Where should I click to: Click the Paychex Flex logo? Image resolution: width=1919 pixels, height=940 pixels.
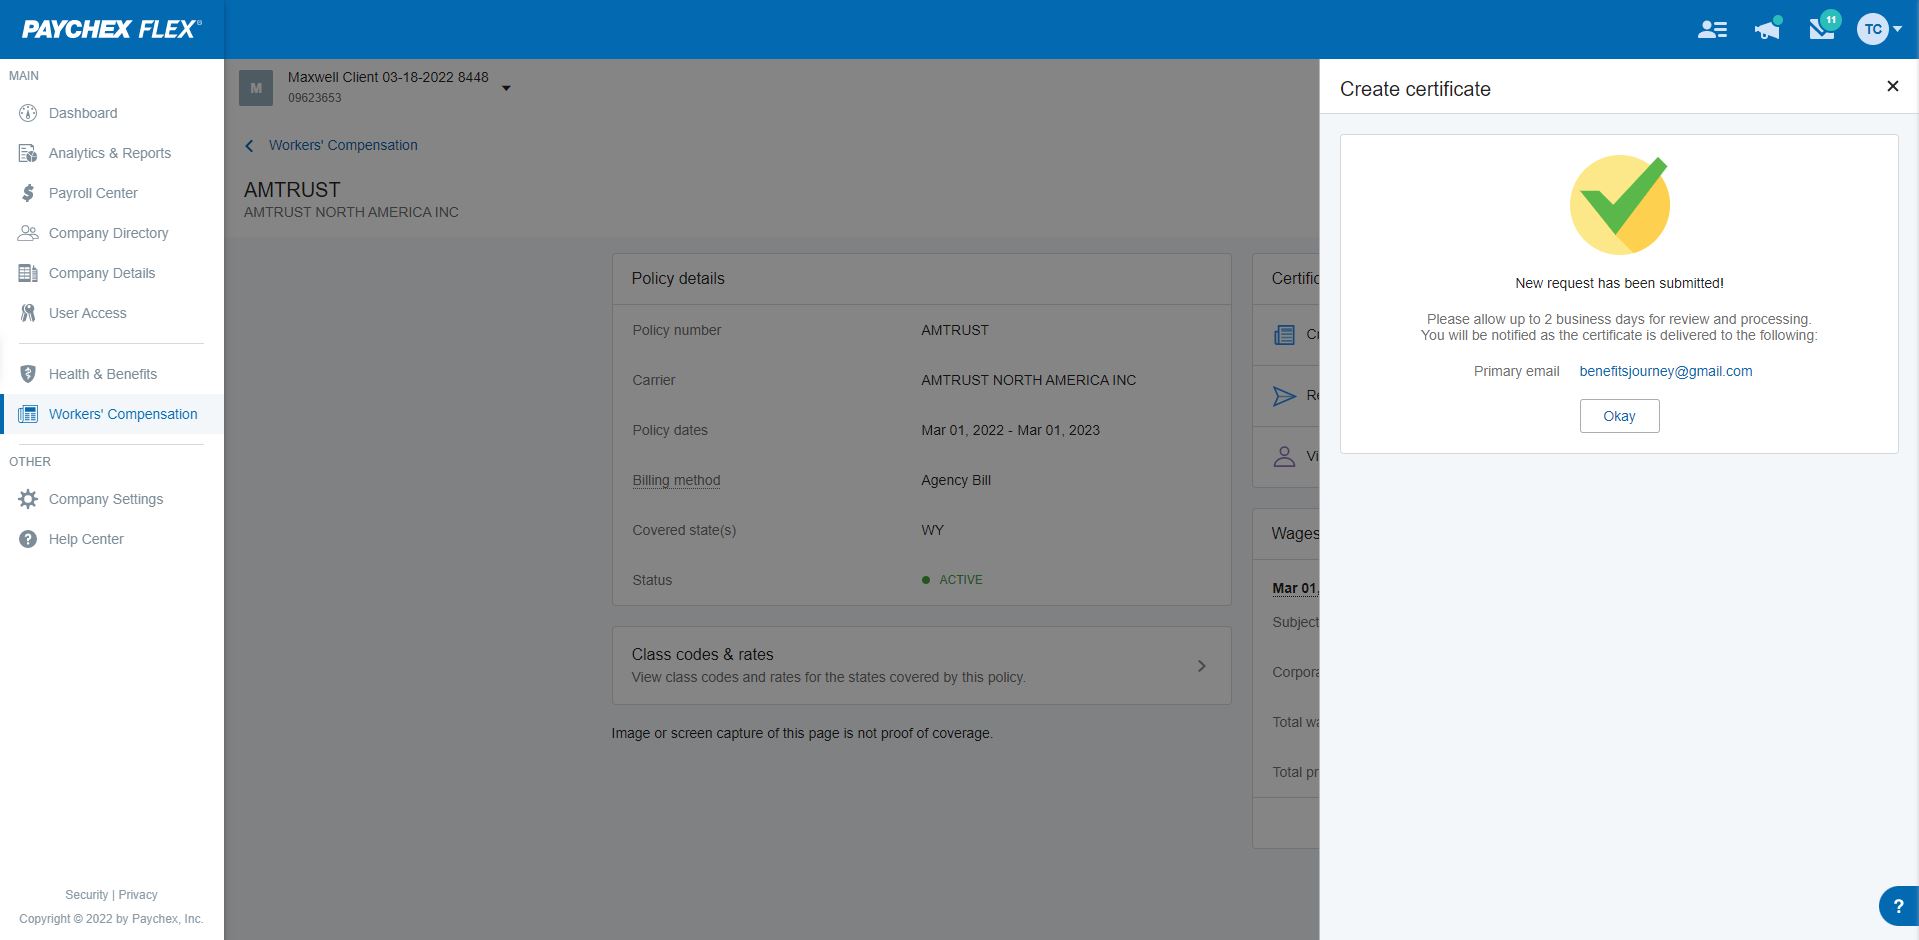coord(111,29)
